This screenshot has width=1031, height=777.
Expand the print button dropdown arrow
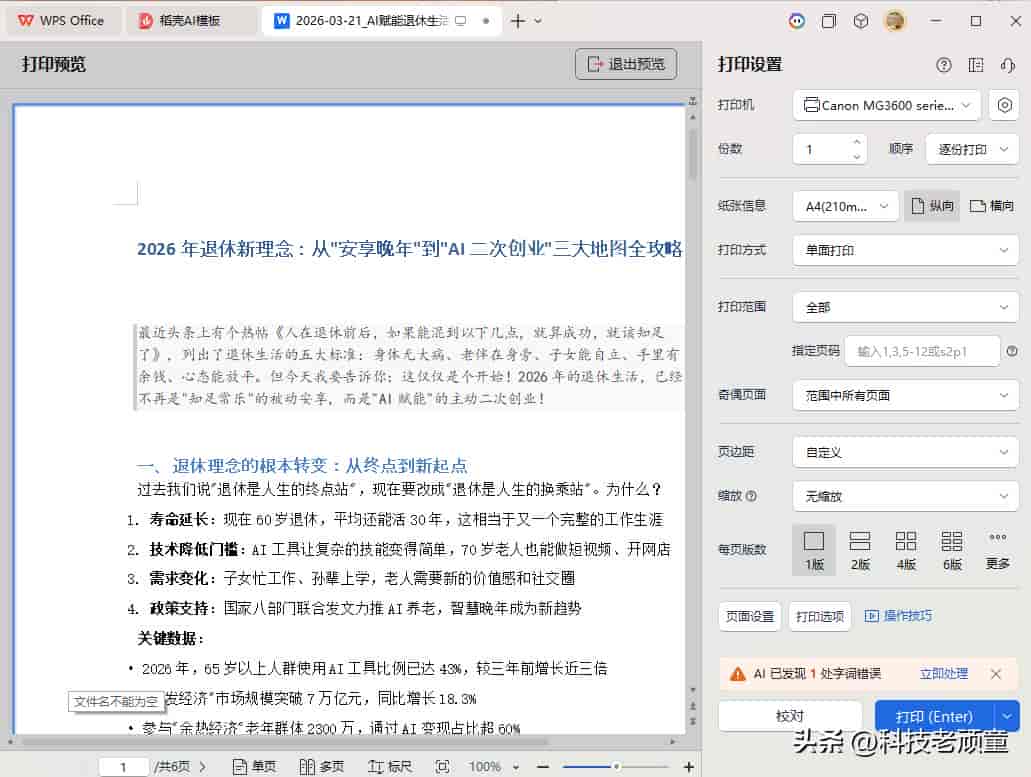(1007, 717)
